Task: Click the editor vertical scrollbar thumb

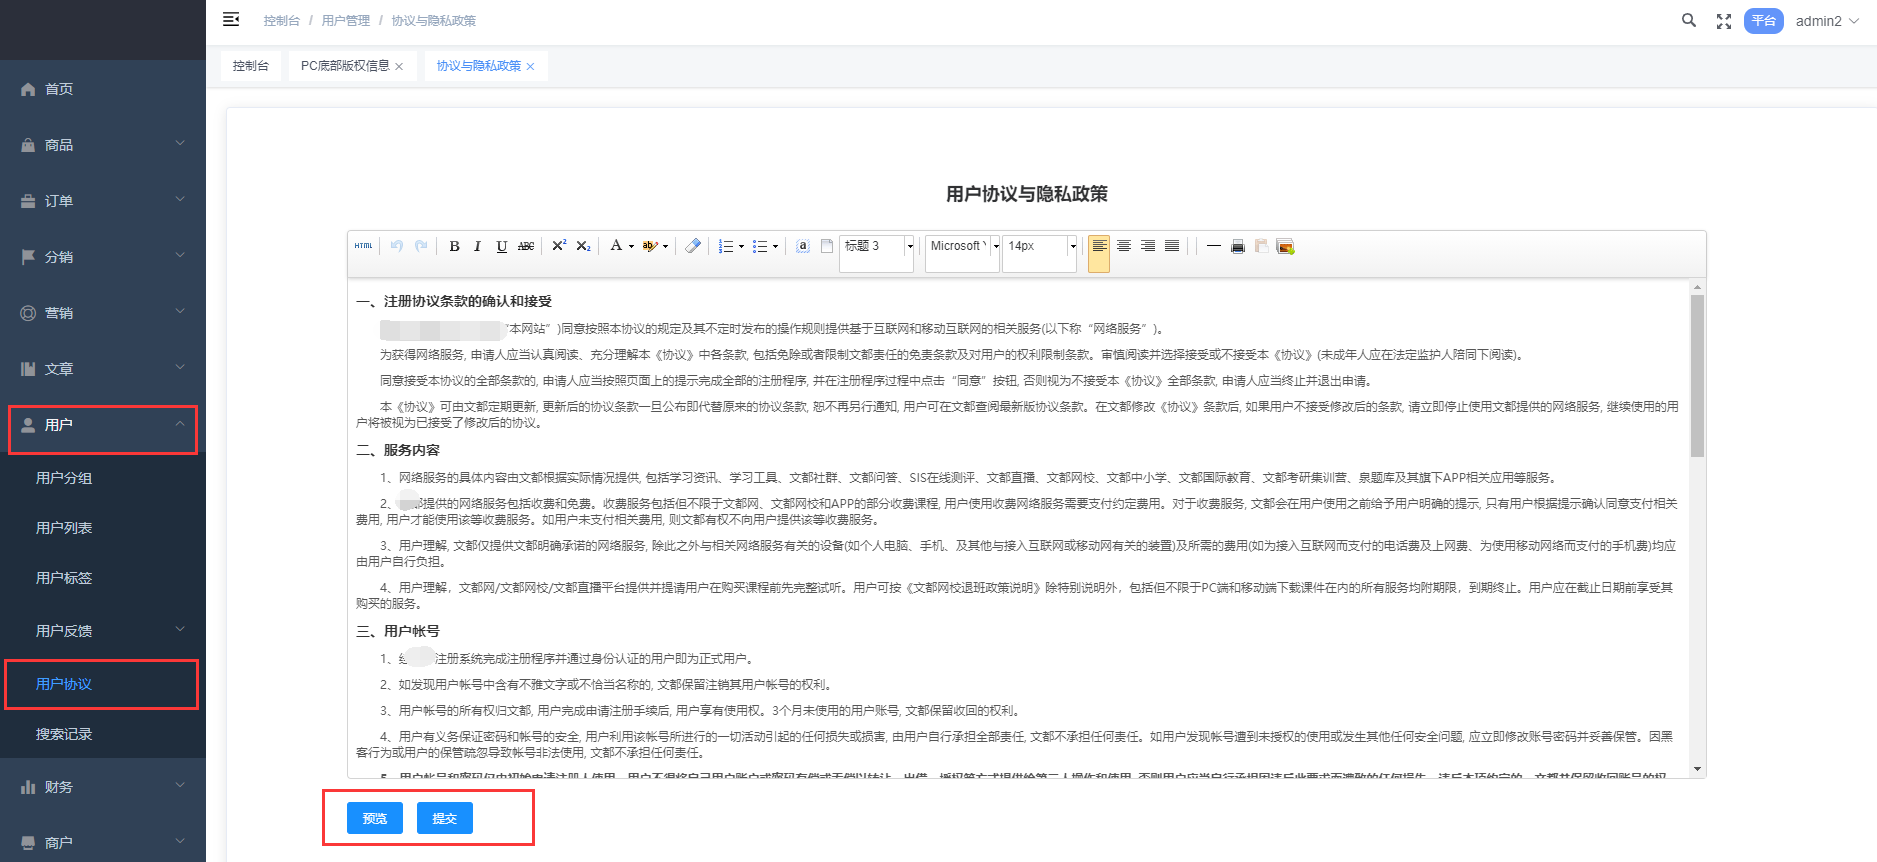Action: click(1697, 376)
